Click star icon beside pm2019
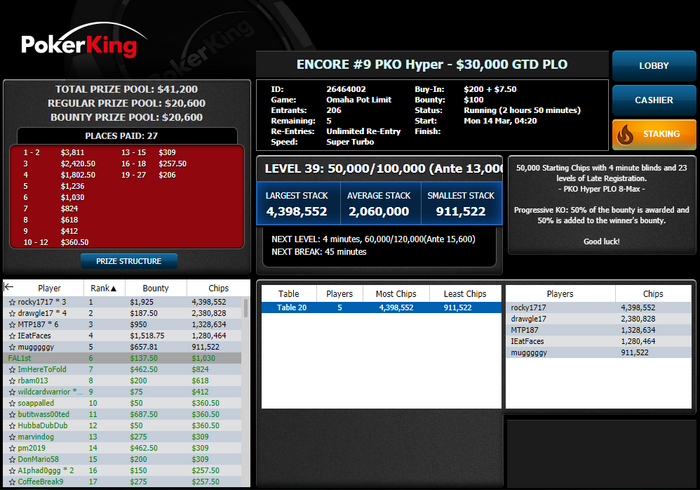The width and height of the screenshot is (700, 490). [x=12, y=448]
